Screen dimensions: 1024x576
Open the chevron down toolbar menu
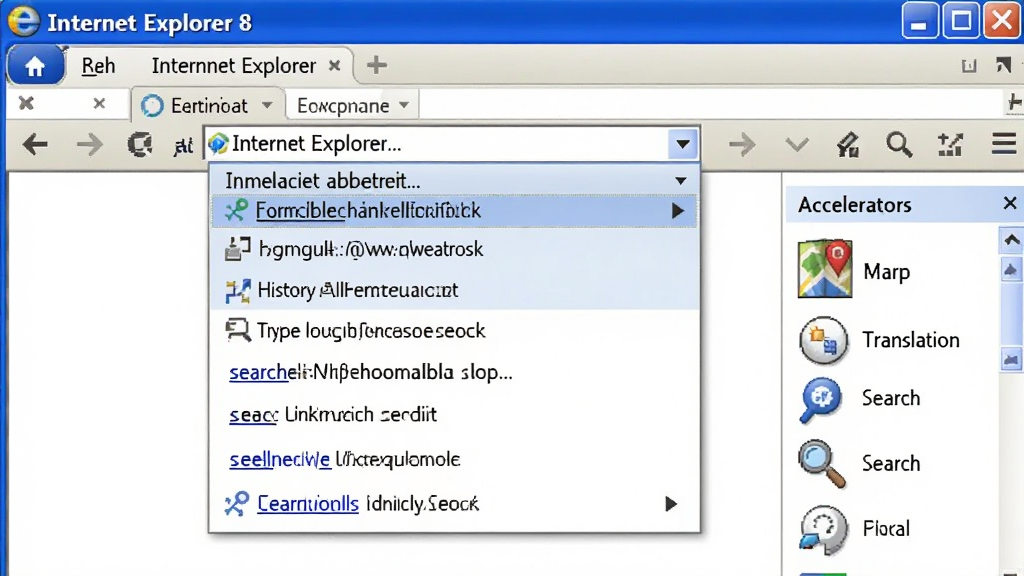[797, 144]
